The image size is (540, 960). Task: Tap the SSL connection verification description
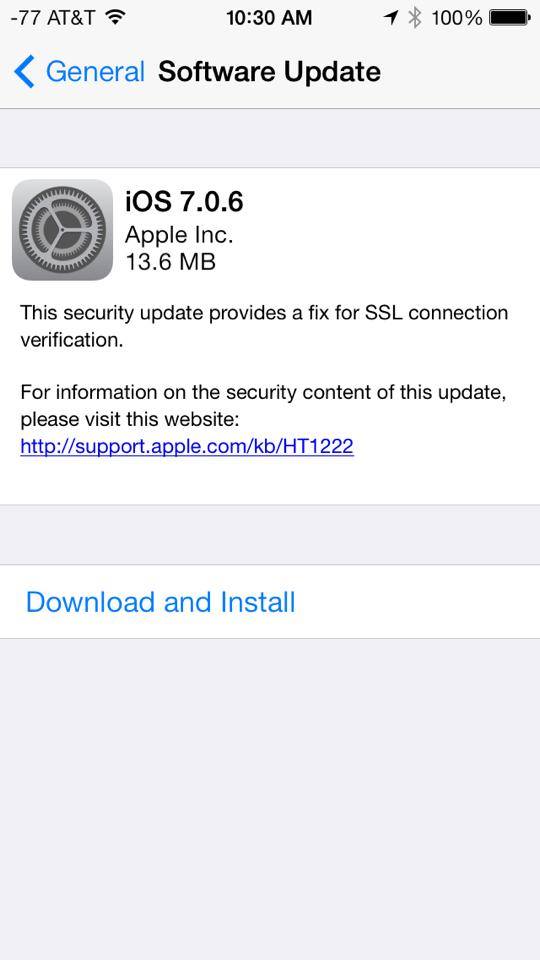click(x=264, y=326)
